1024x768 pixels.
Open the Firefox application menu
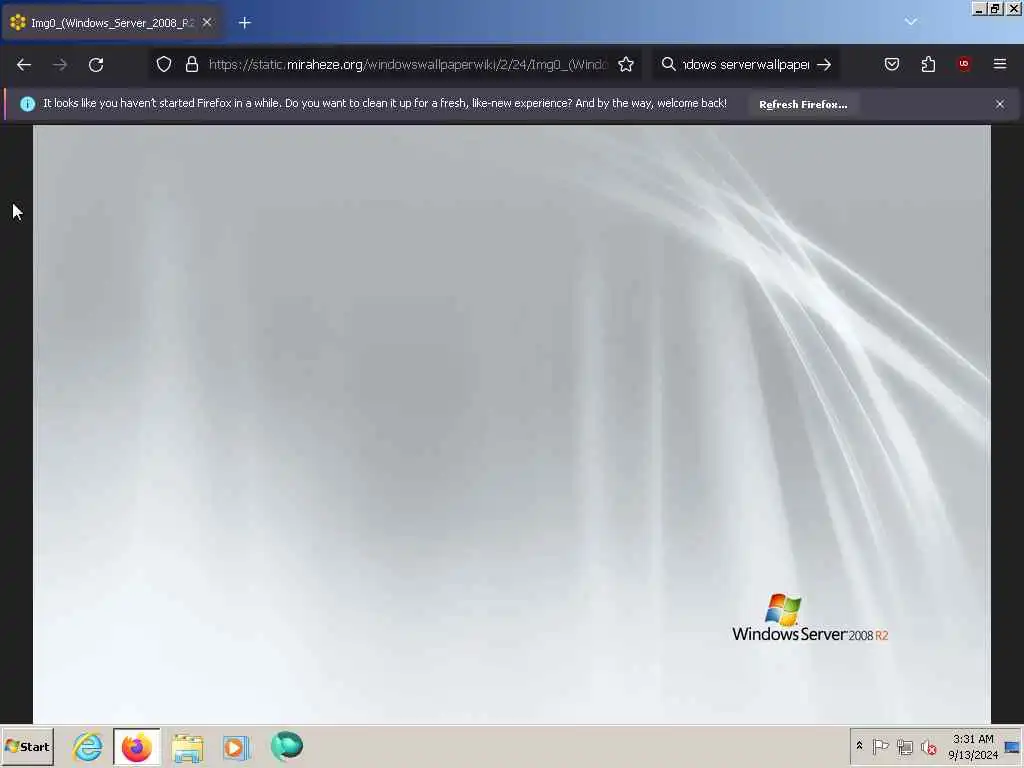[1000, 64]
